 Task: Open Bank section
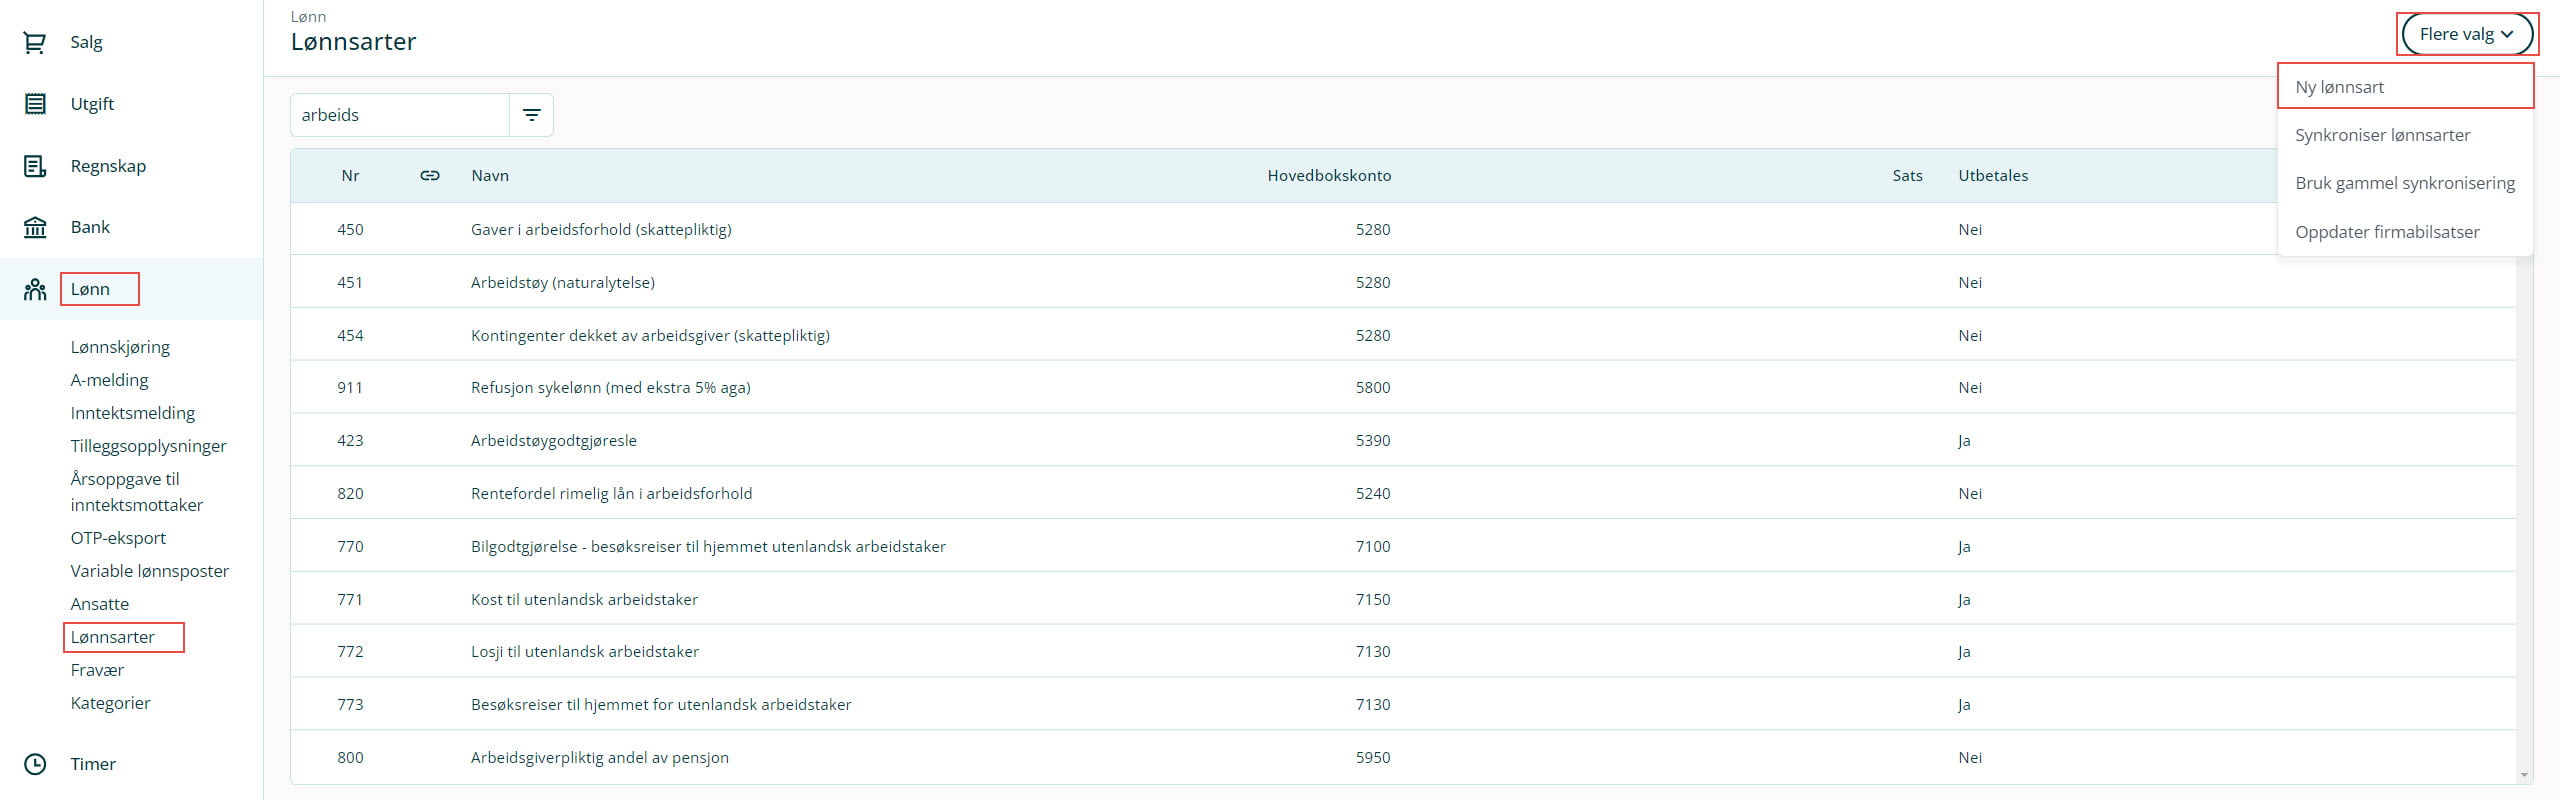tap(90, 227)
